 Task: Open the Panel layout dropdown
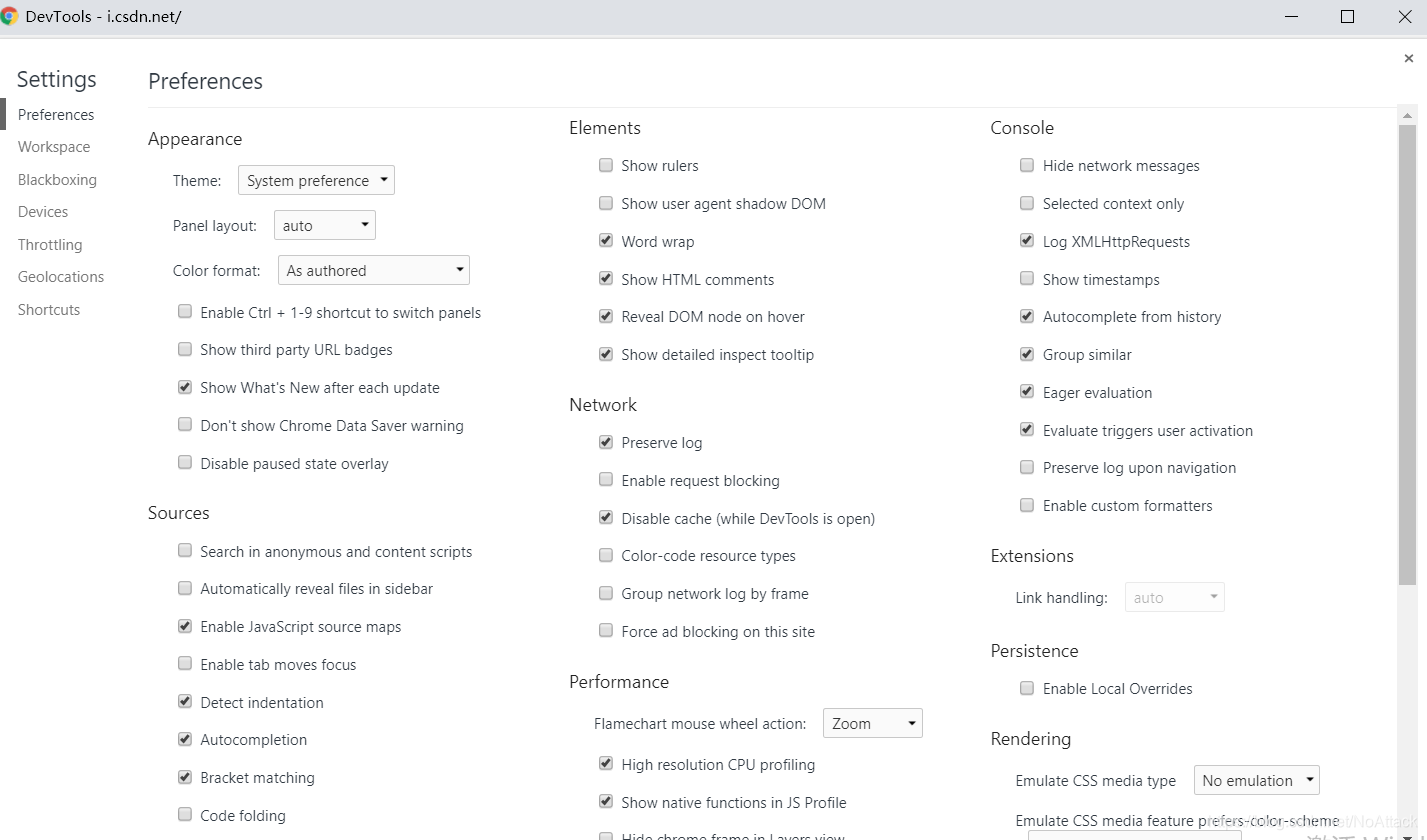pos(325,225)
